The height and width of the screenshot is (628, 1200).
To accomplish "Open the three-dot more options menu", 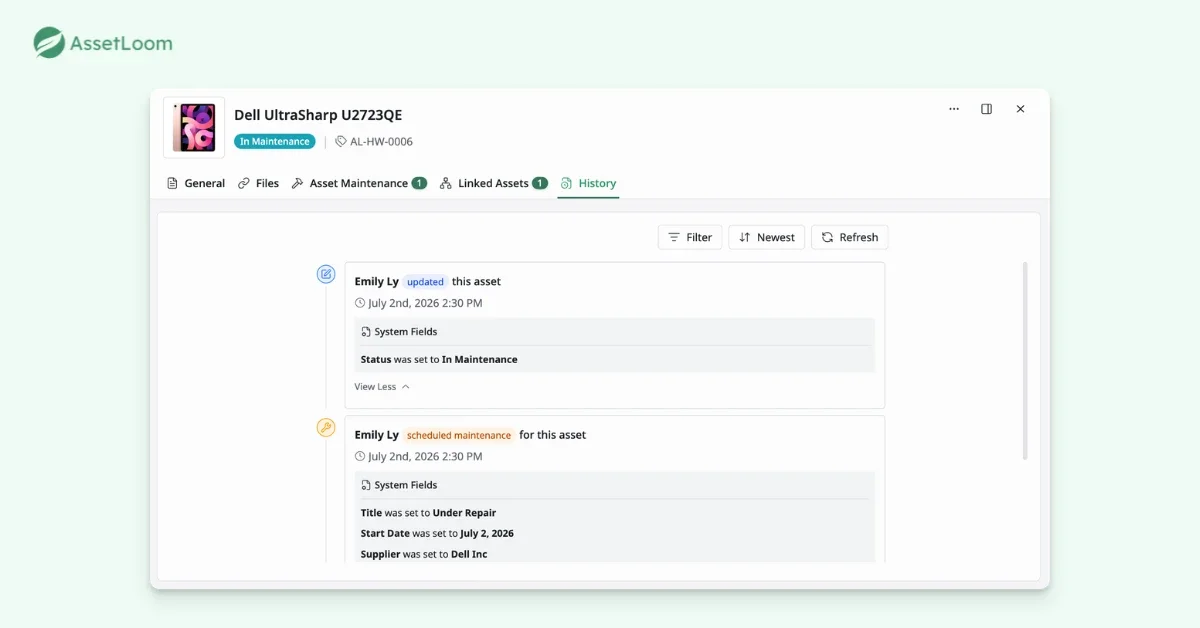I will (954, 109).
